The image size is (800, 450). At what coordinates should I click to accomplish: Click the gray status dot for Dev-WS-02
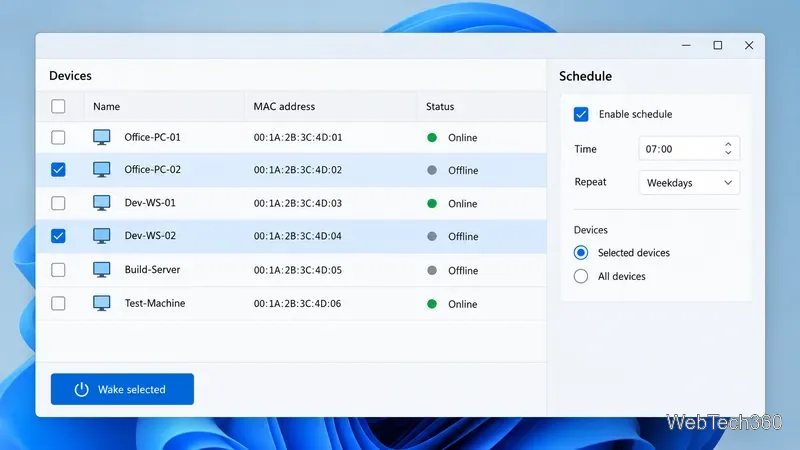point(432,236)
